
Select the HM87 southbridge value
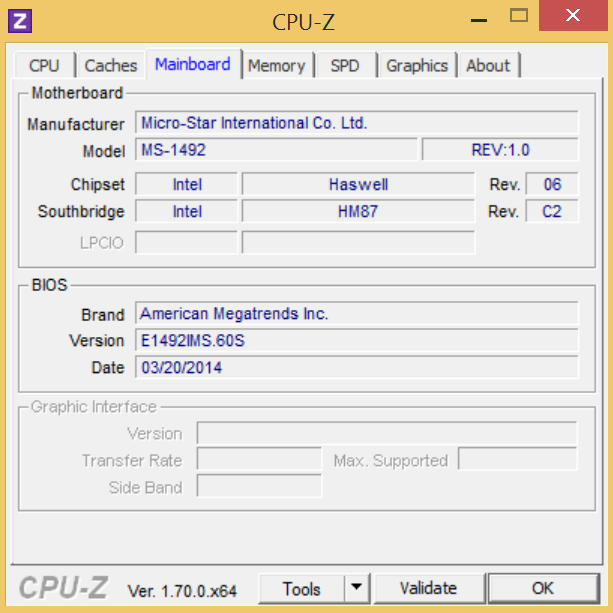click(358, 212)
